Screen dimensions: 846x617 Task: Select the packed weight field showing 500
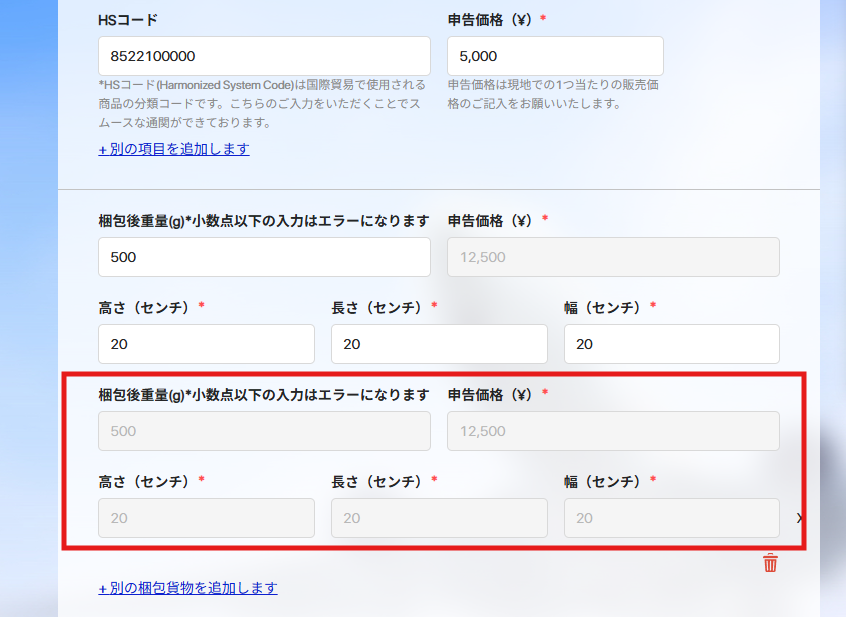(x=264, y=257)
